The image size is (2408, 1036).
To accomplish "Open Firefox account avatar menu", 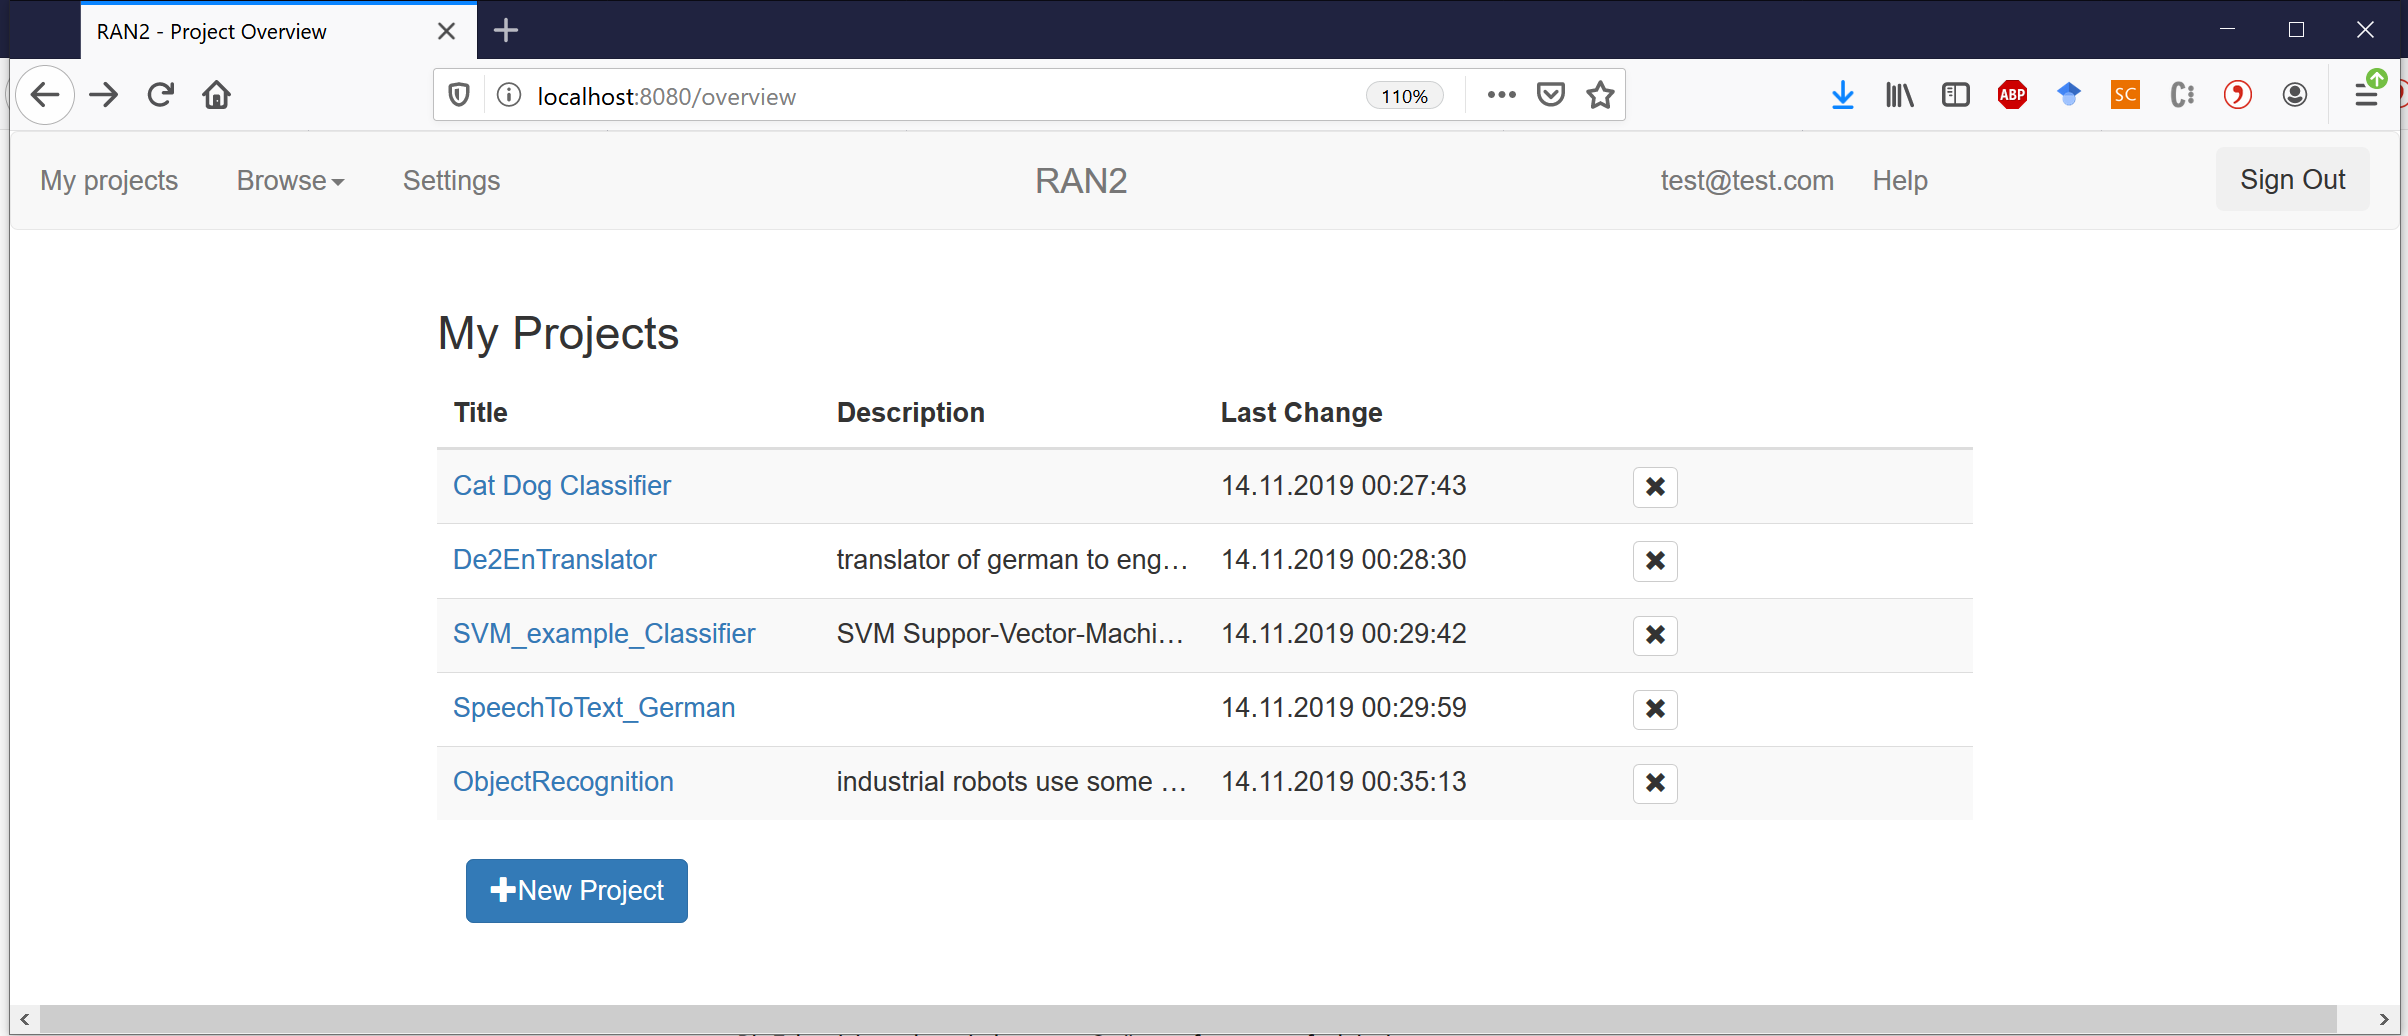I will click(x=2295, y=95).
